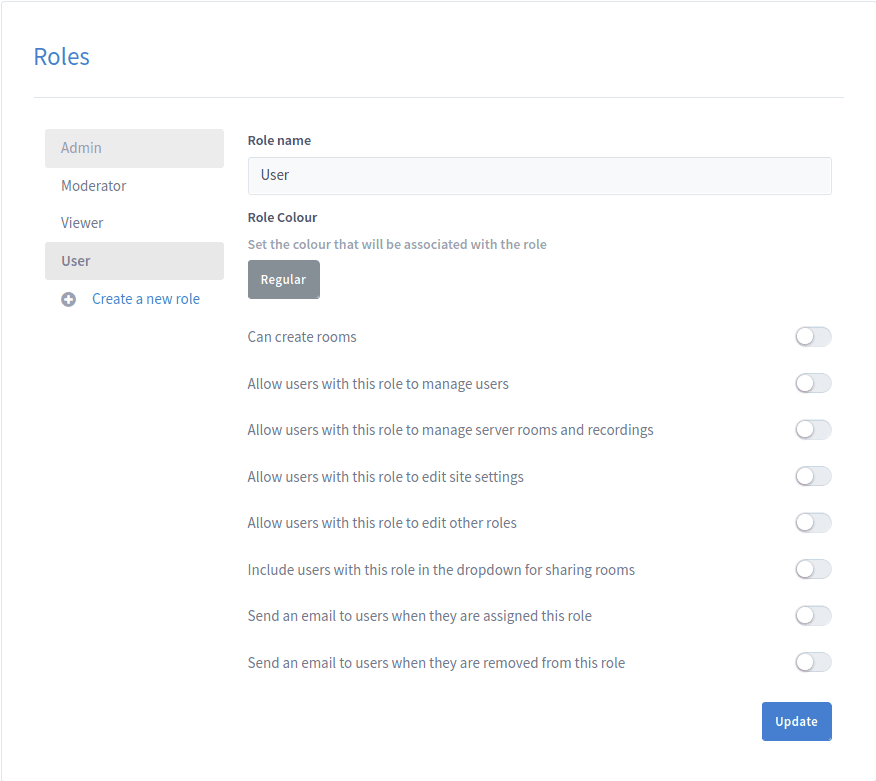Enable the edit site settings switch
Screen dimensions: 876x781
click(813, 477)
